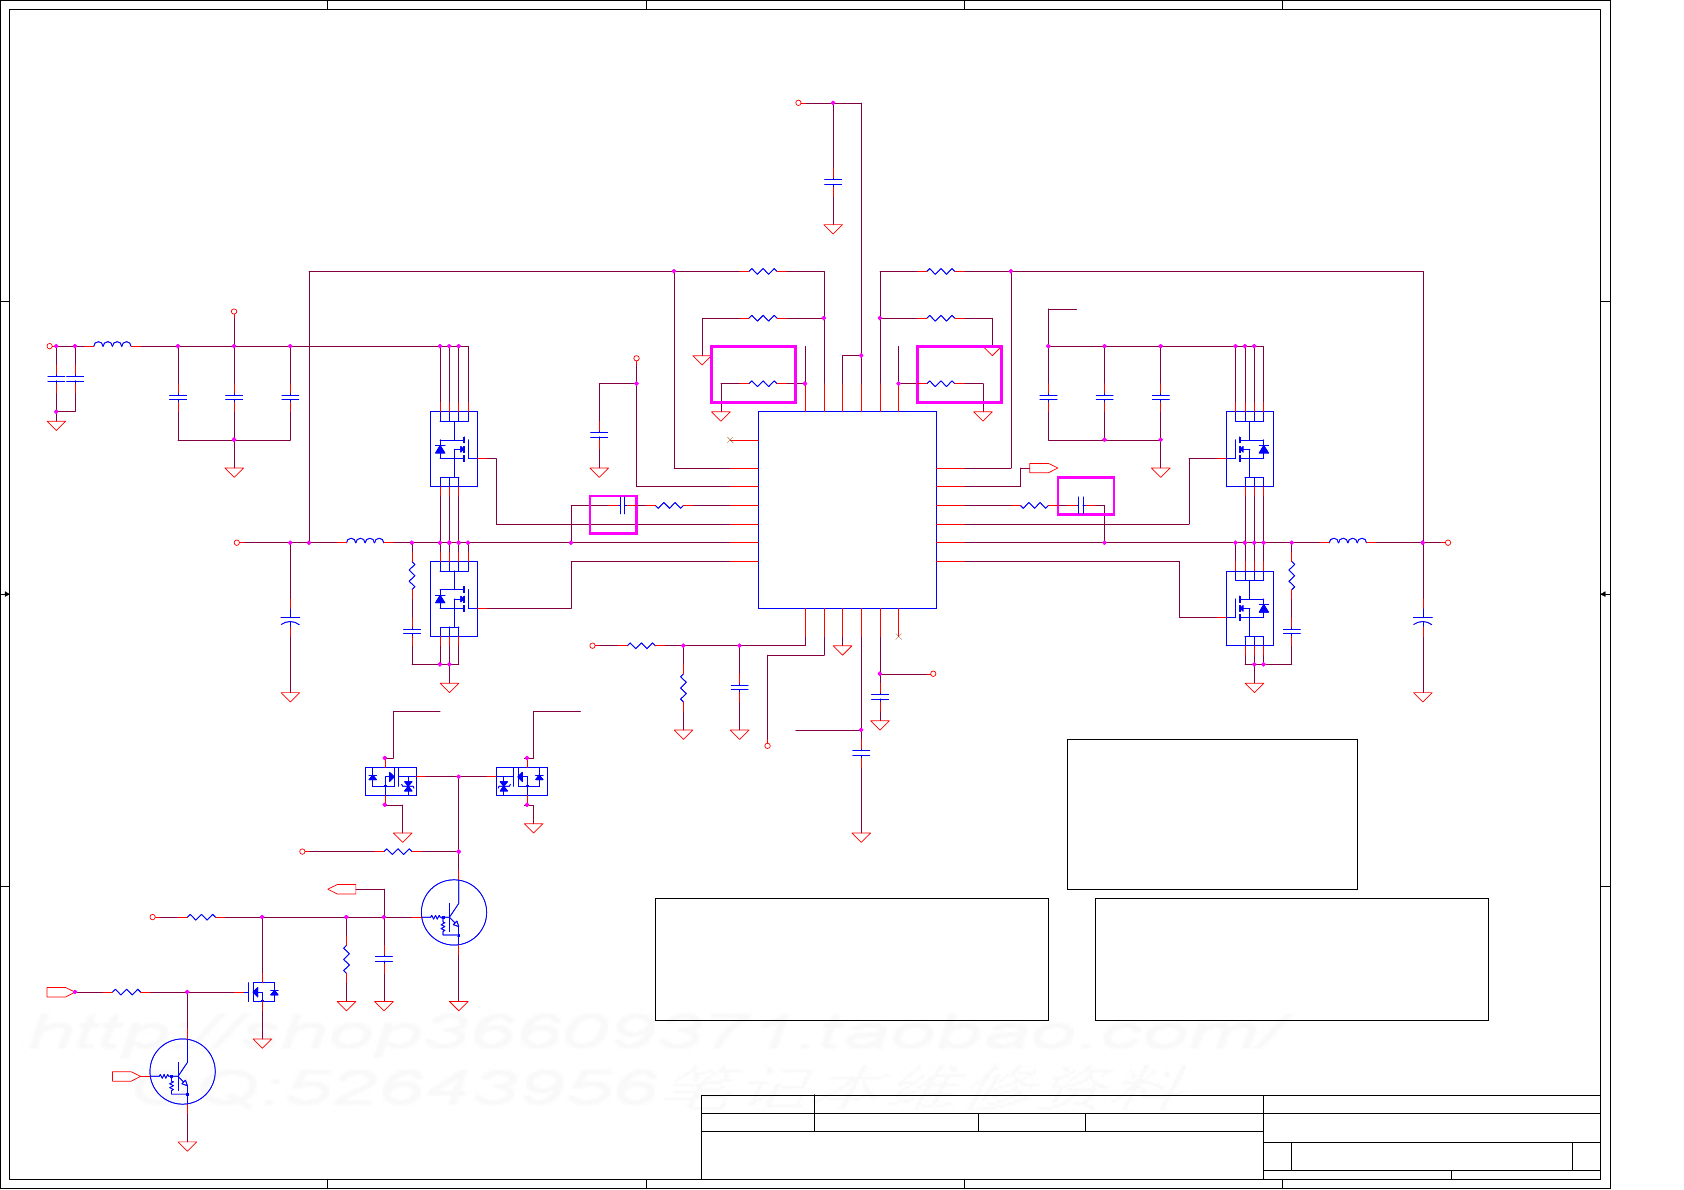1684x1190 pixels.
Task: Click the left dual-diode package symbol
Action: coord(391,781)
